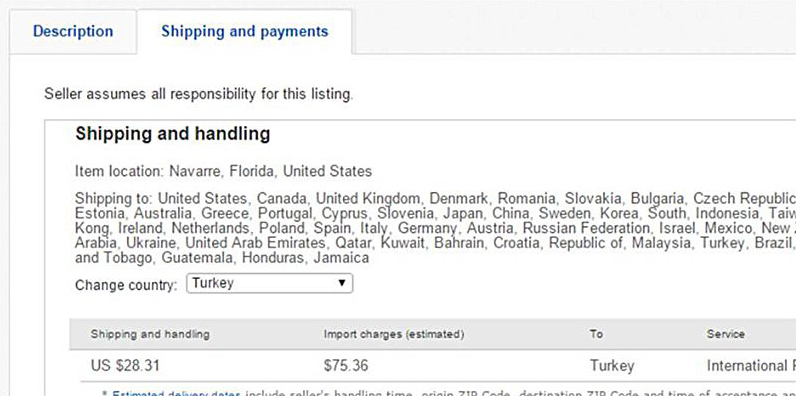Screen dimensions: 796x396
Task: Open the Estimated delivery dates link
Action: pyautogui.click(x=176, y=393)
